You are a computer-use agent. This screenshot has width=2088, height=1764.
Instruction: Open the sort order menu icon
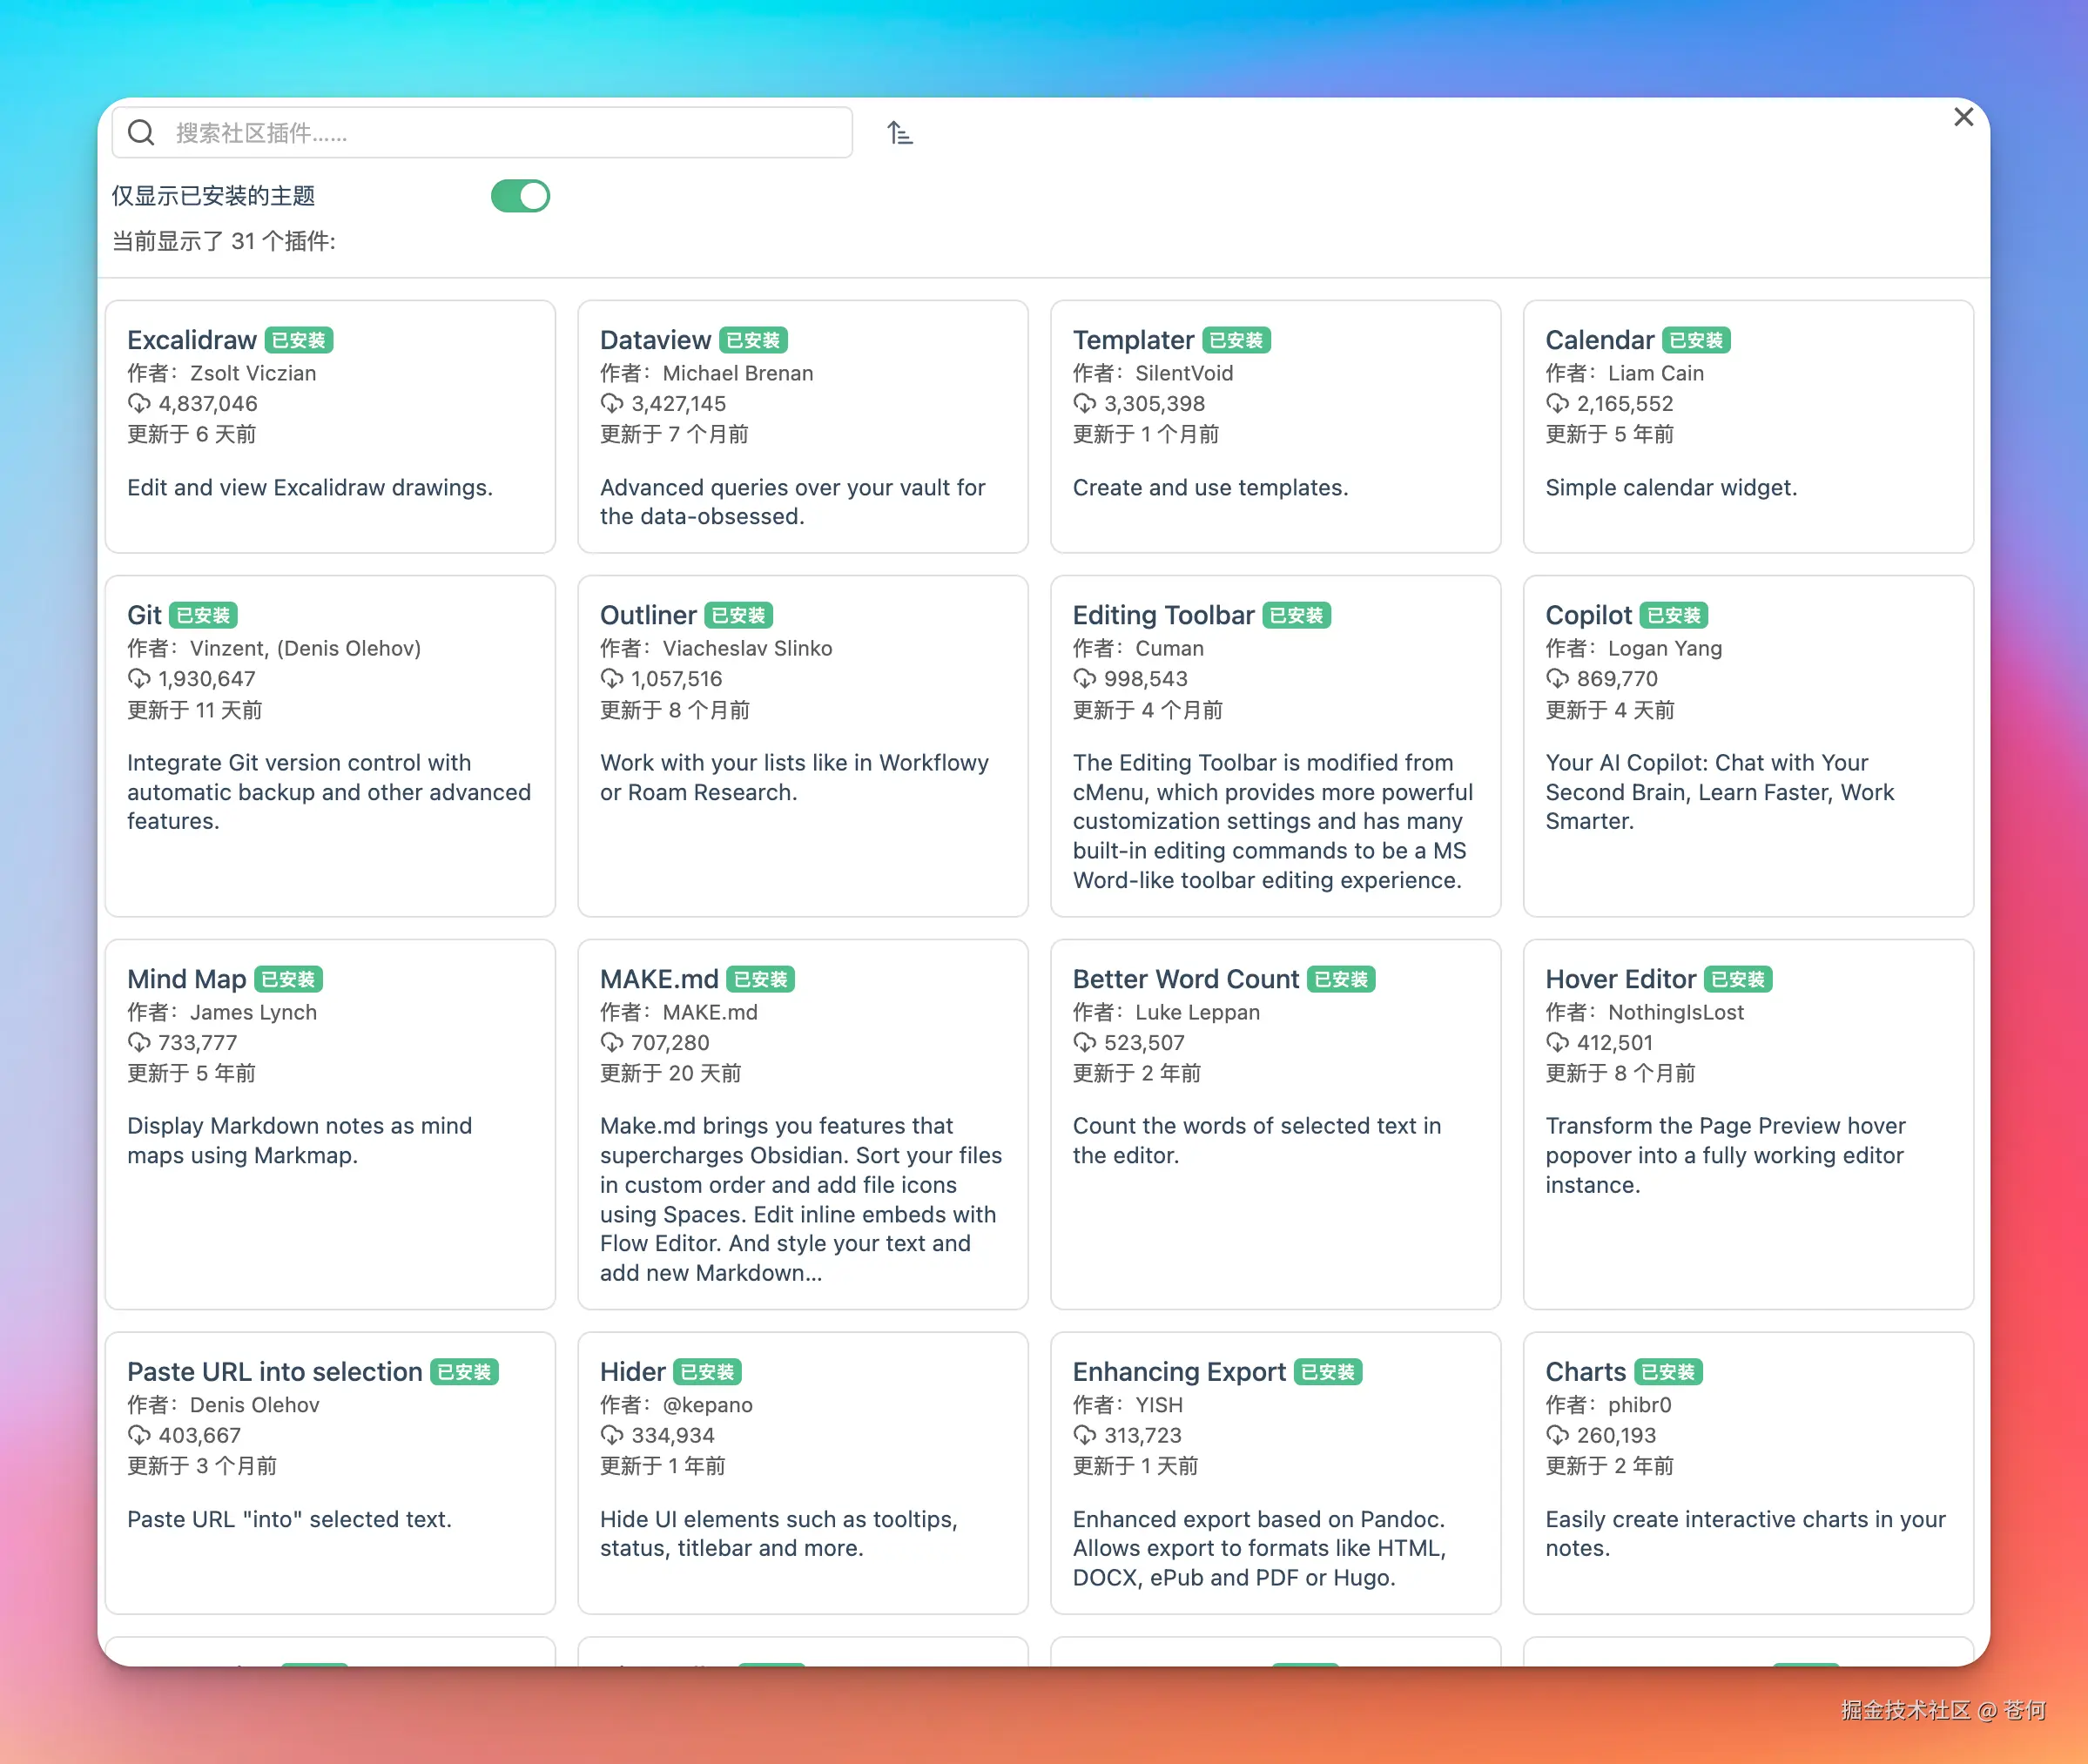coord(899,133)
